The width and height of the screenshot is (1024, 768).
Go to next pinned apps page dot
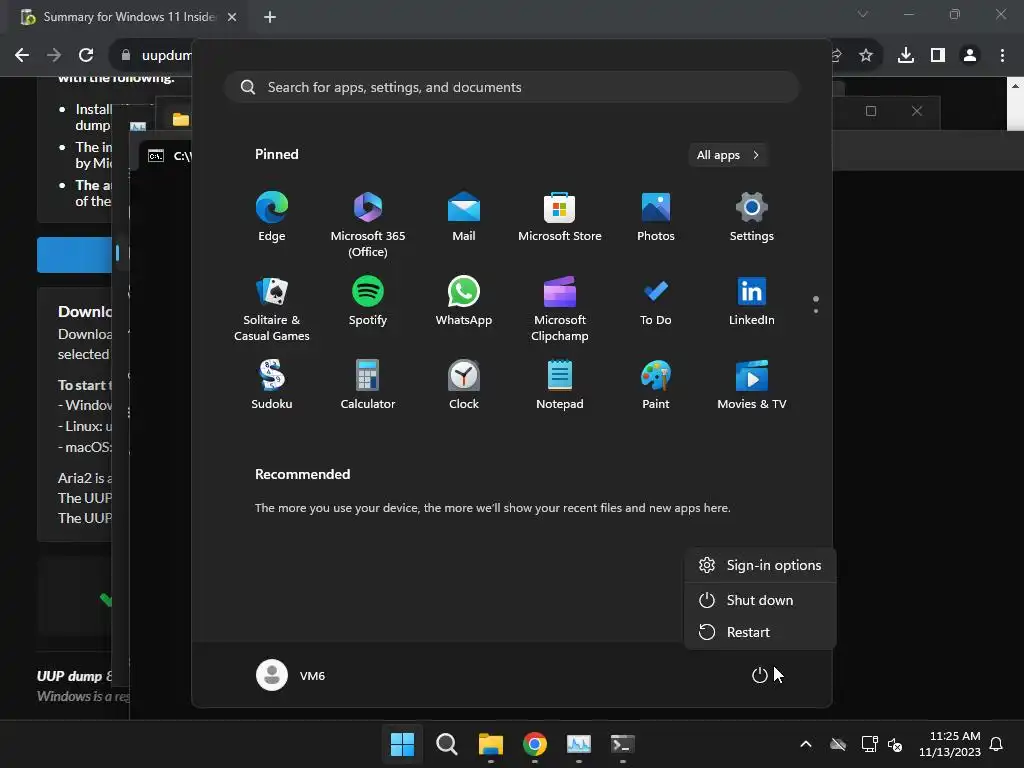point(816,311)
